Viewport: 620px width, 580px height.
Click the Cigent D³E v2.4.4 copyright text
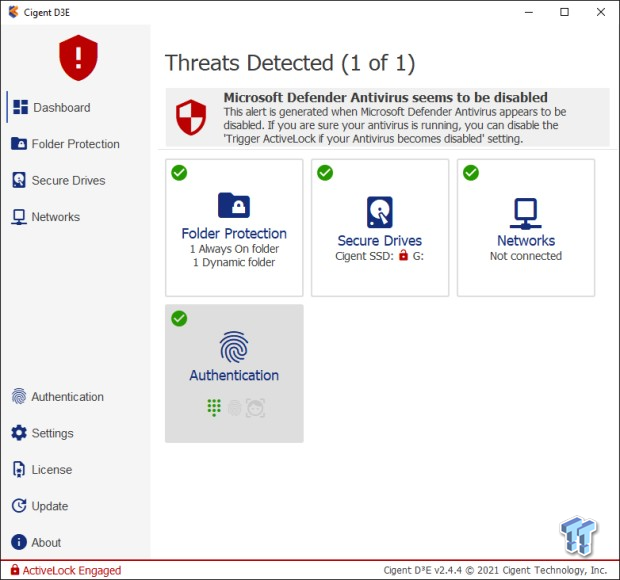(495, 570)
